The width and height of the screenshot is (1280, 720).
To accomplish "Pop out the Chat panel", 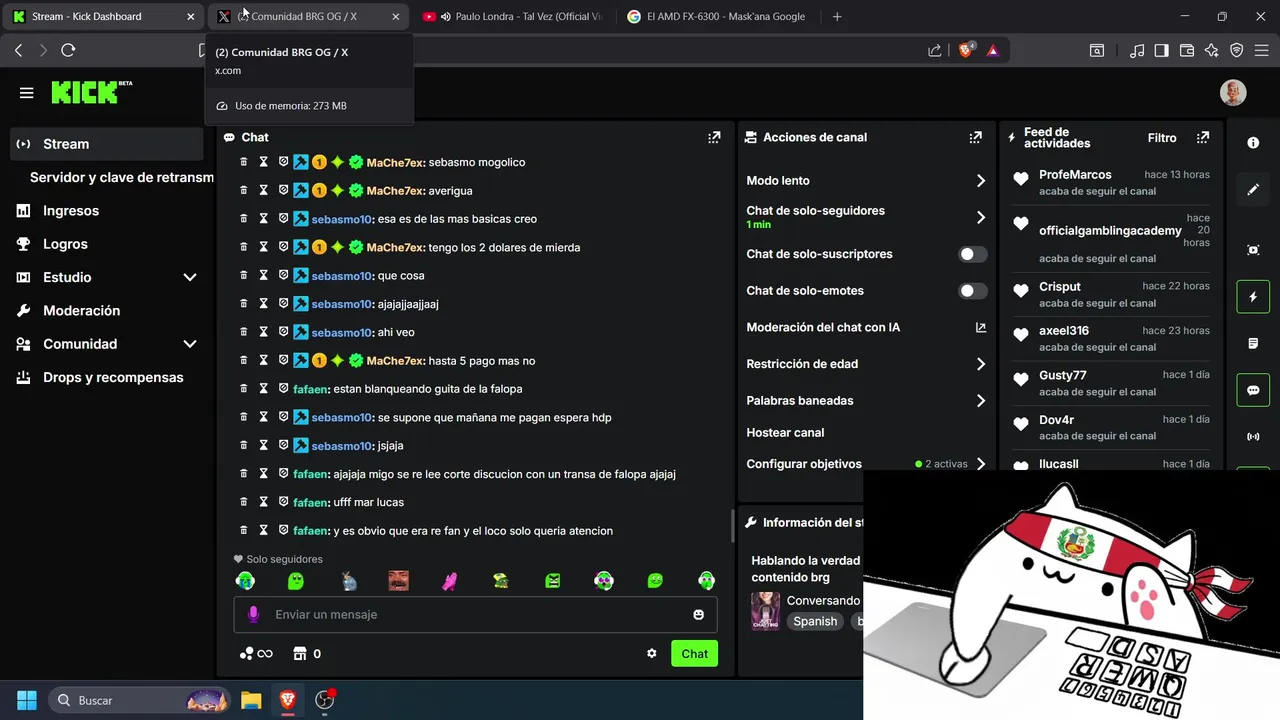I will coord(714,138).
